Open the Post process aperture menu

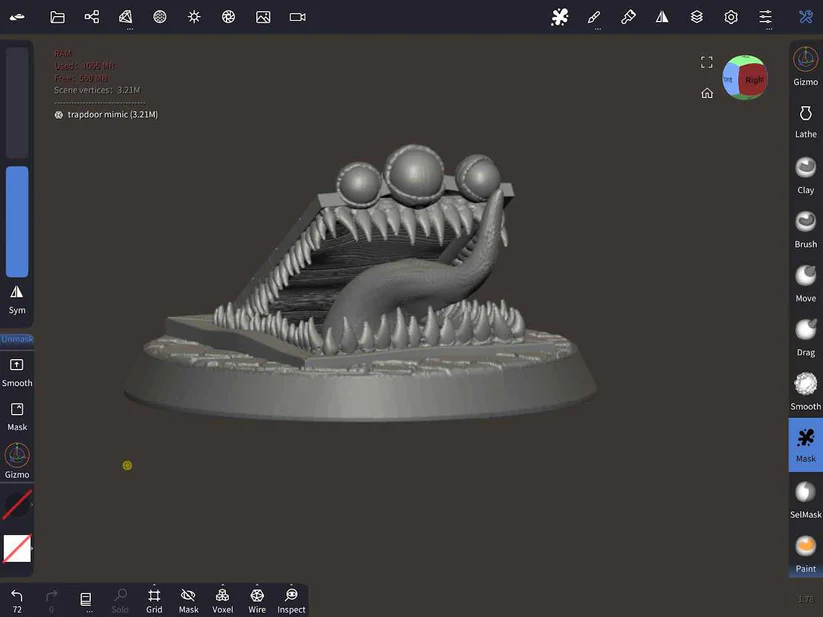pyautogui.click(x=228, y=17)
